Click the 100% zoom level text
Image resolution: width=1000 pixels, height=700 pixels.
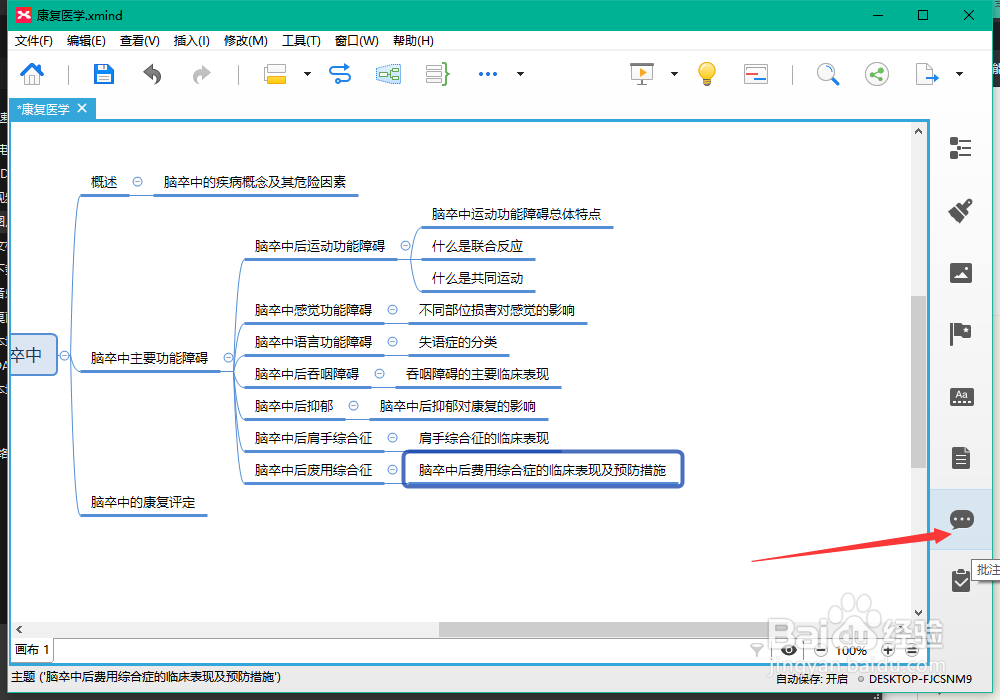coord(851,651)
